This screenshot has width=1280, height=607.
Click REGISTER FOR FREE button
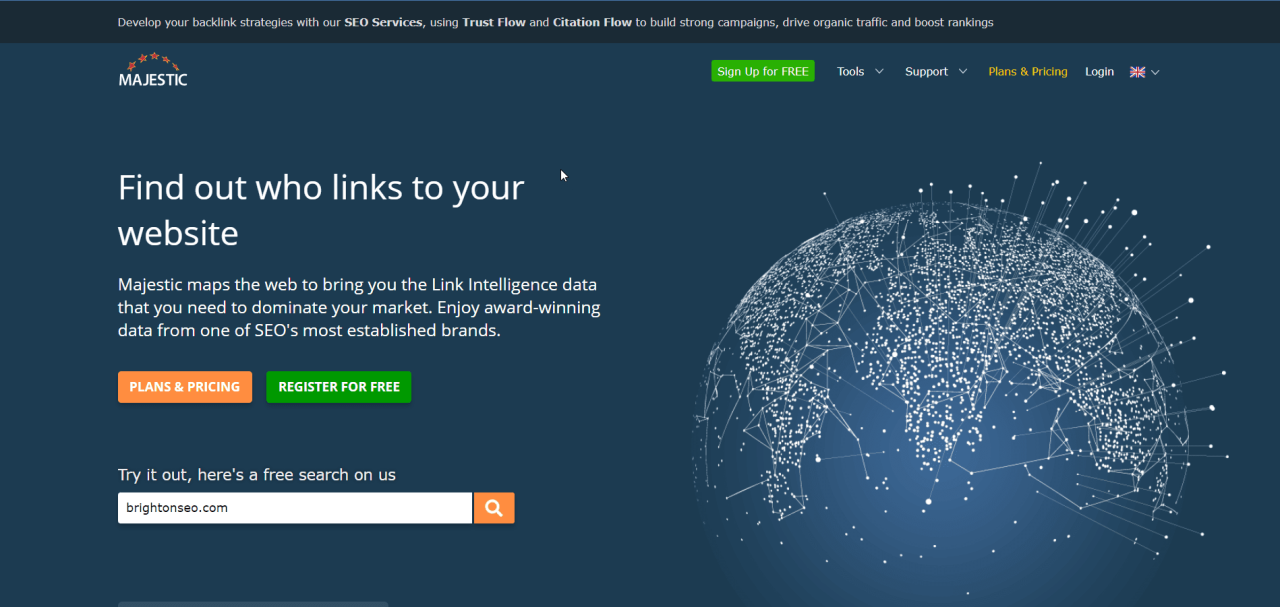(x=339, y=387)
